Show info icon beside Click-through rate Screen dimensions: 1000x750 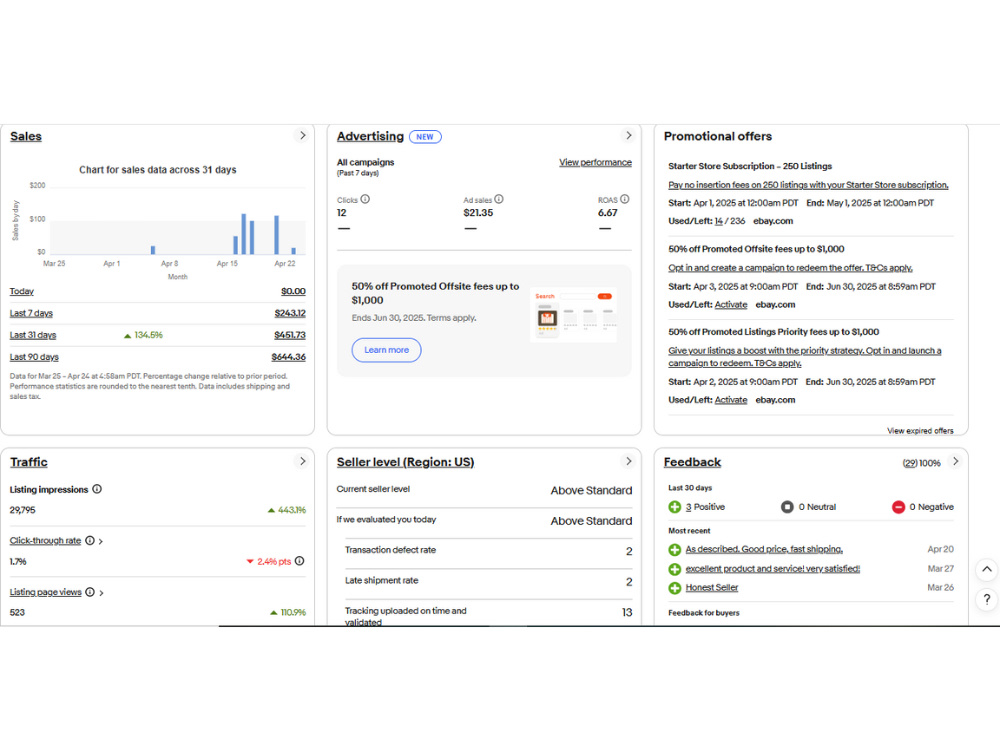point(90,540)
